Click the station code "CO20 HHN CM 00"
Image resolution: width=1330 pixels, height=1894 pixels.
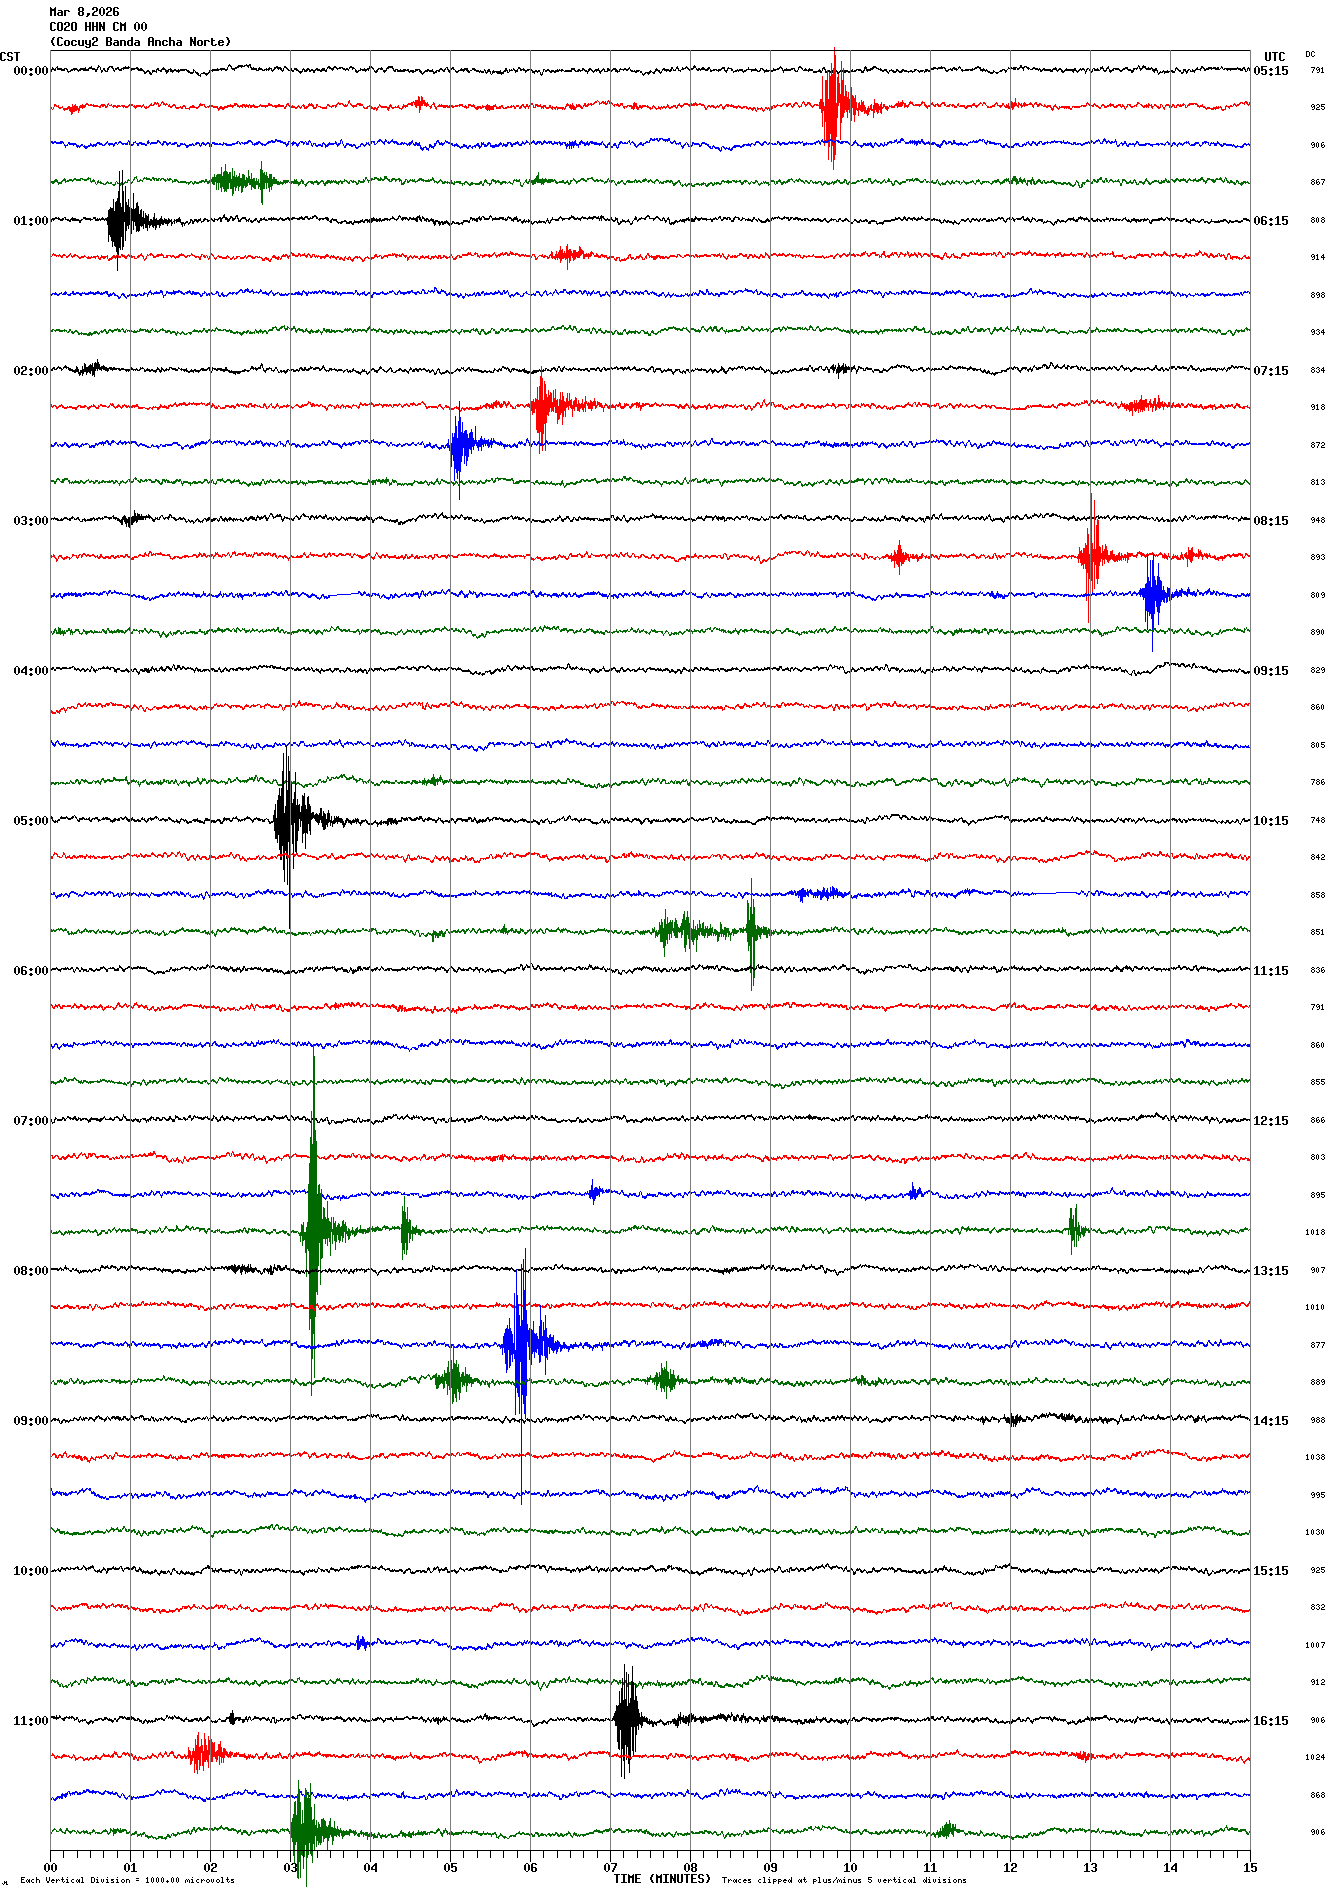(98, 27)
